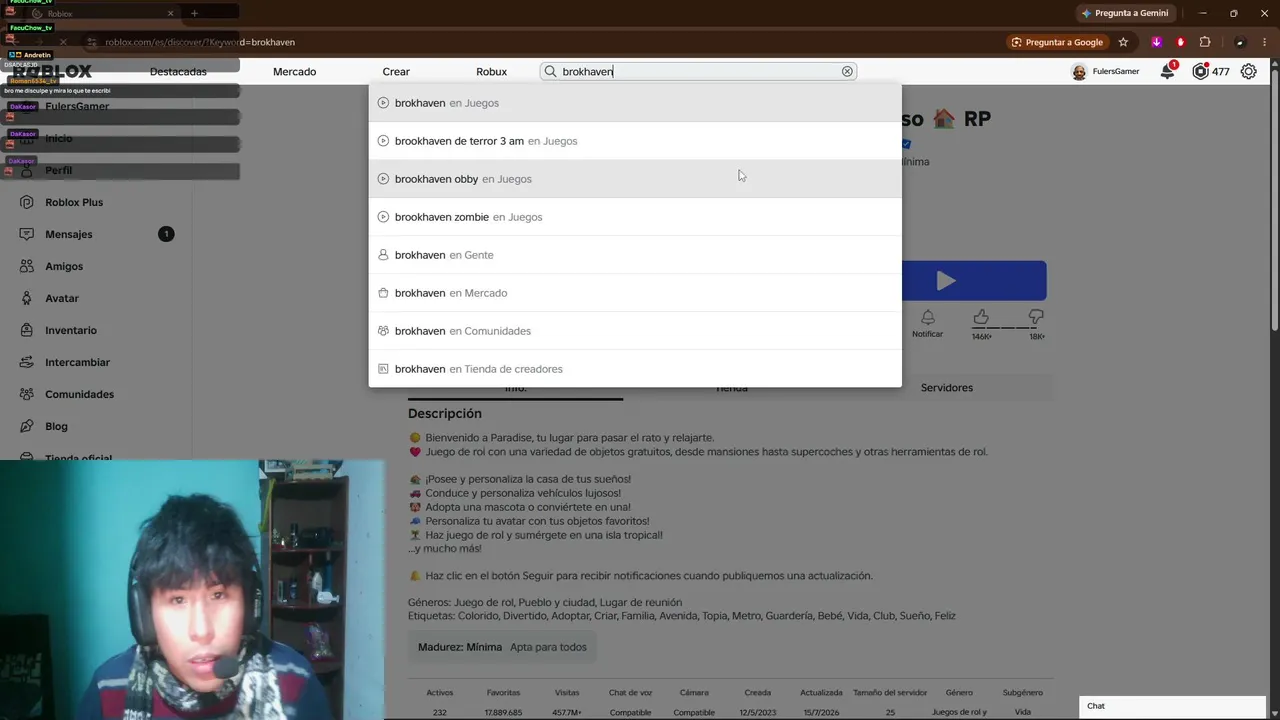Open the Robux balance icon showing 477

(1201, 71)
